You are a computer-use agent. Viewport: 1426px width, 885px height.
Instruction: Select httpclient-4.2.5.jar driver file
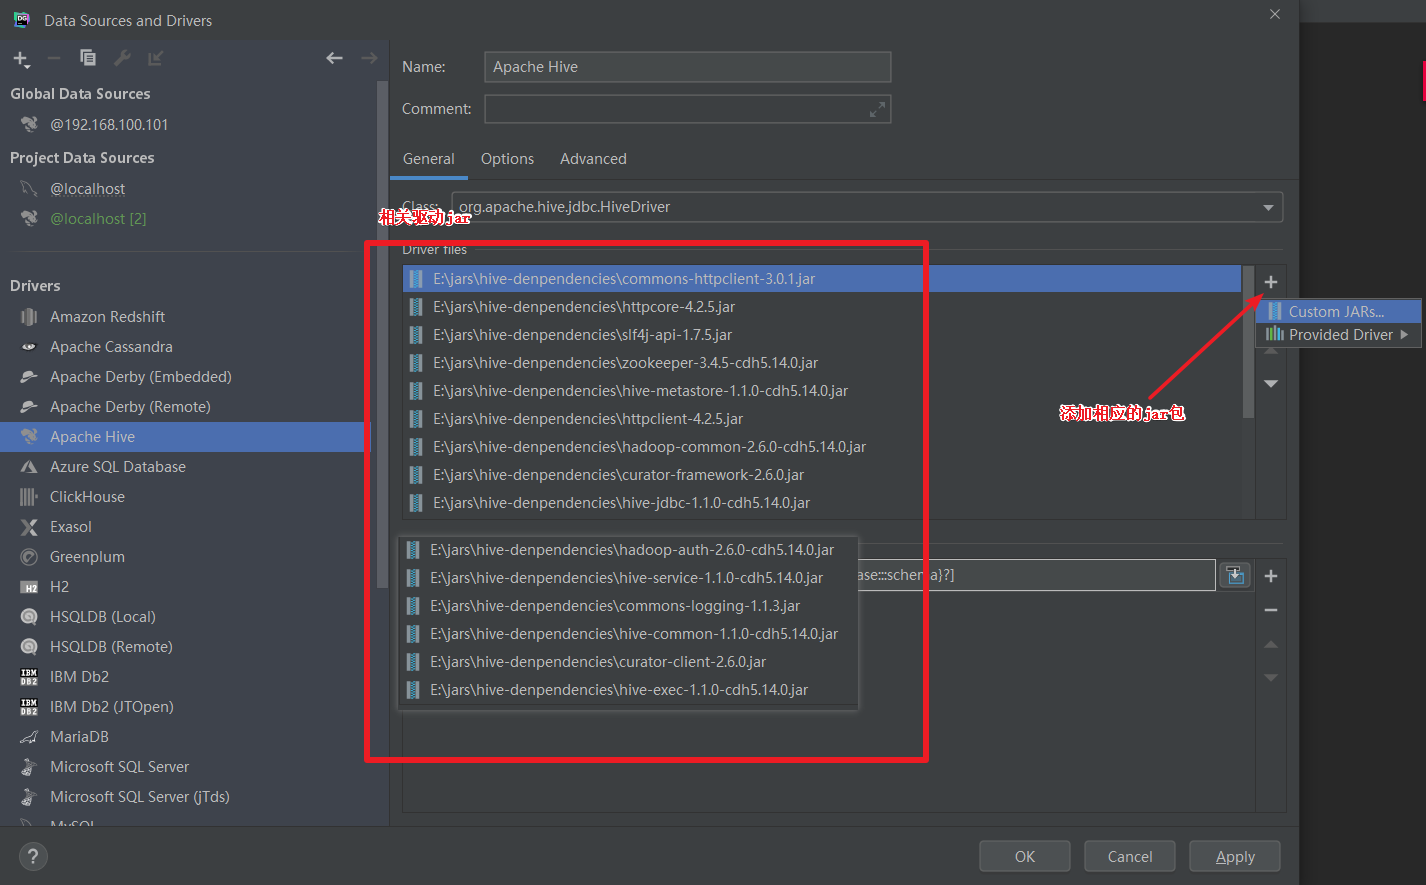pyautogui.click(x=822, y=419)
